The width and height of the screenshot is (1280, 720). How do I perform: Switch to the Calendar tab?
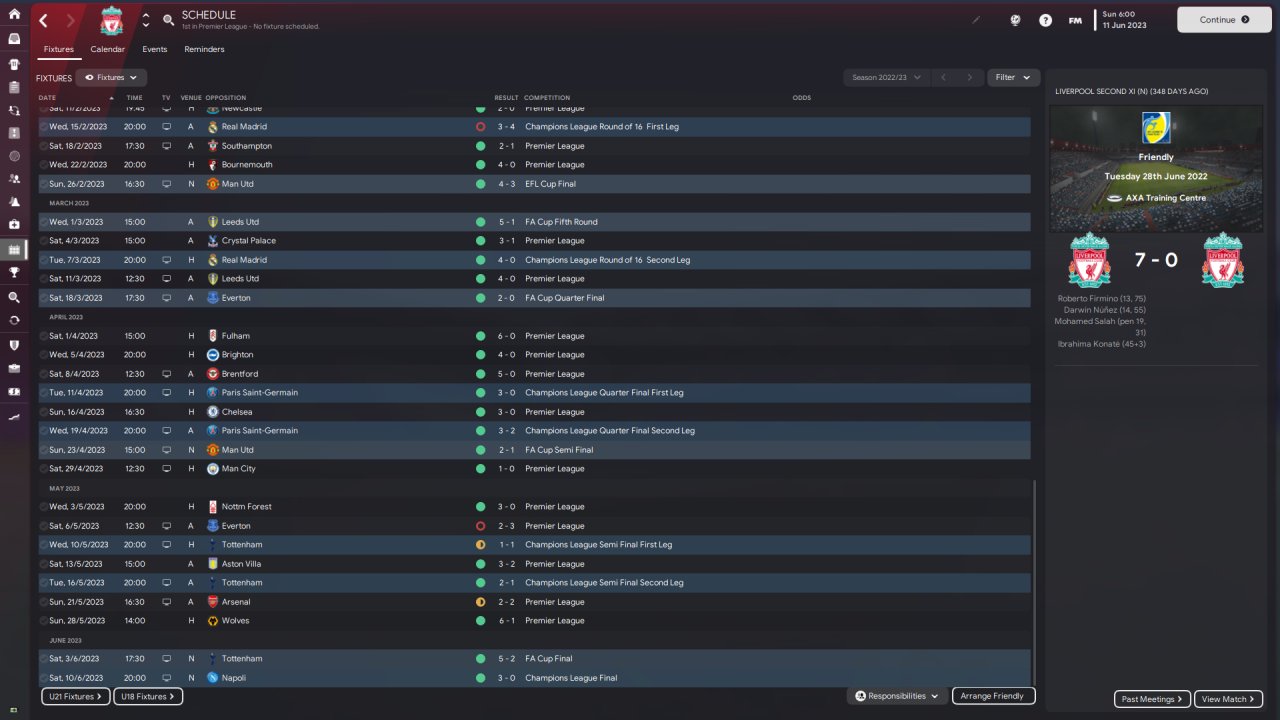point(108,49)
